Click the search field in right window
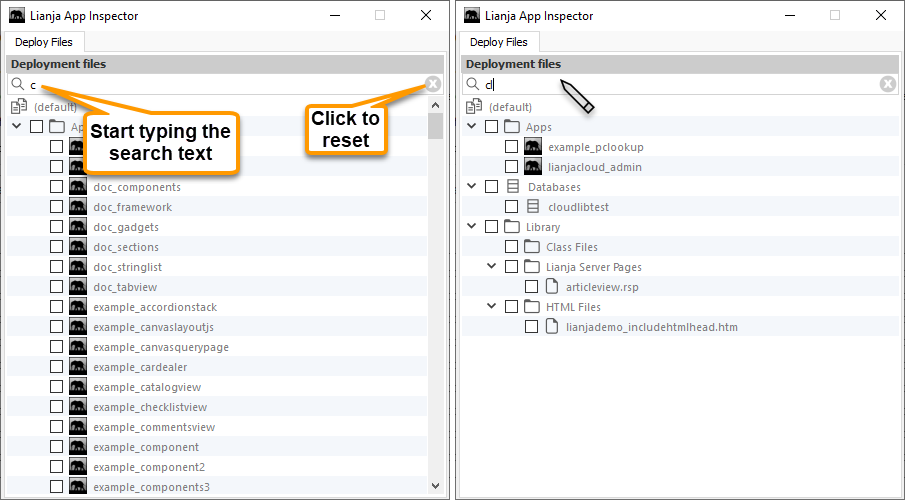Viewport: 905px width, 500px height. coord(680,84)
